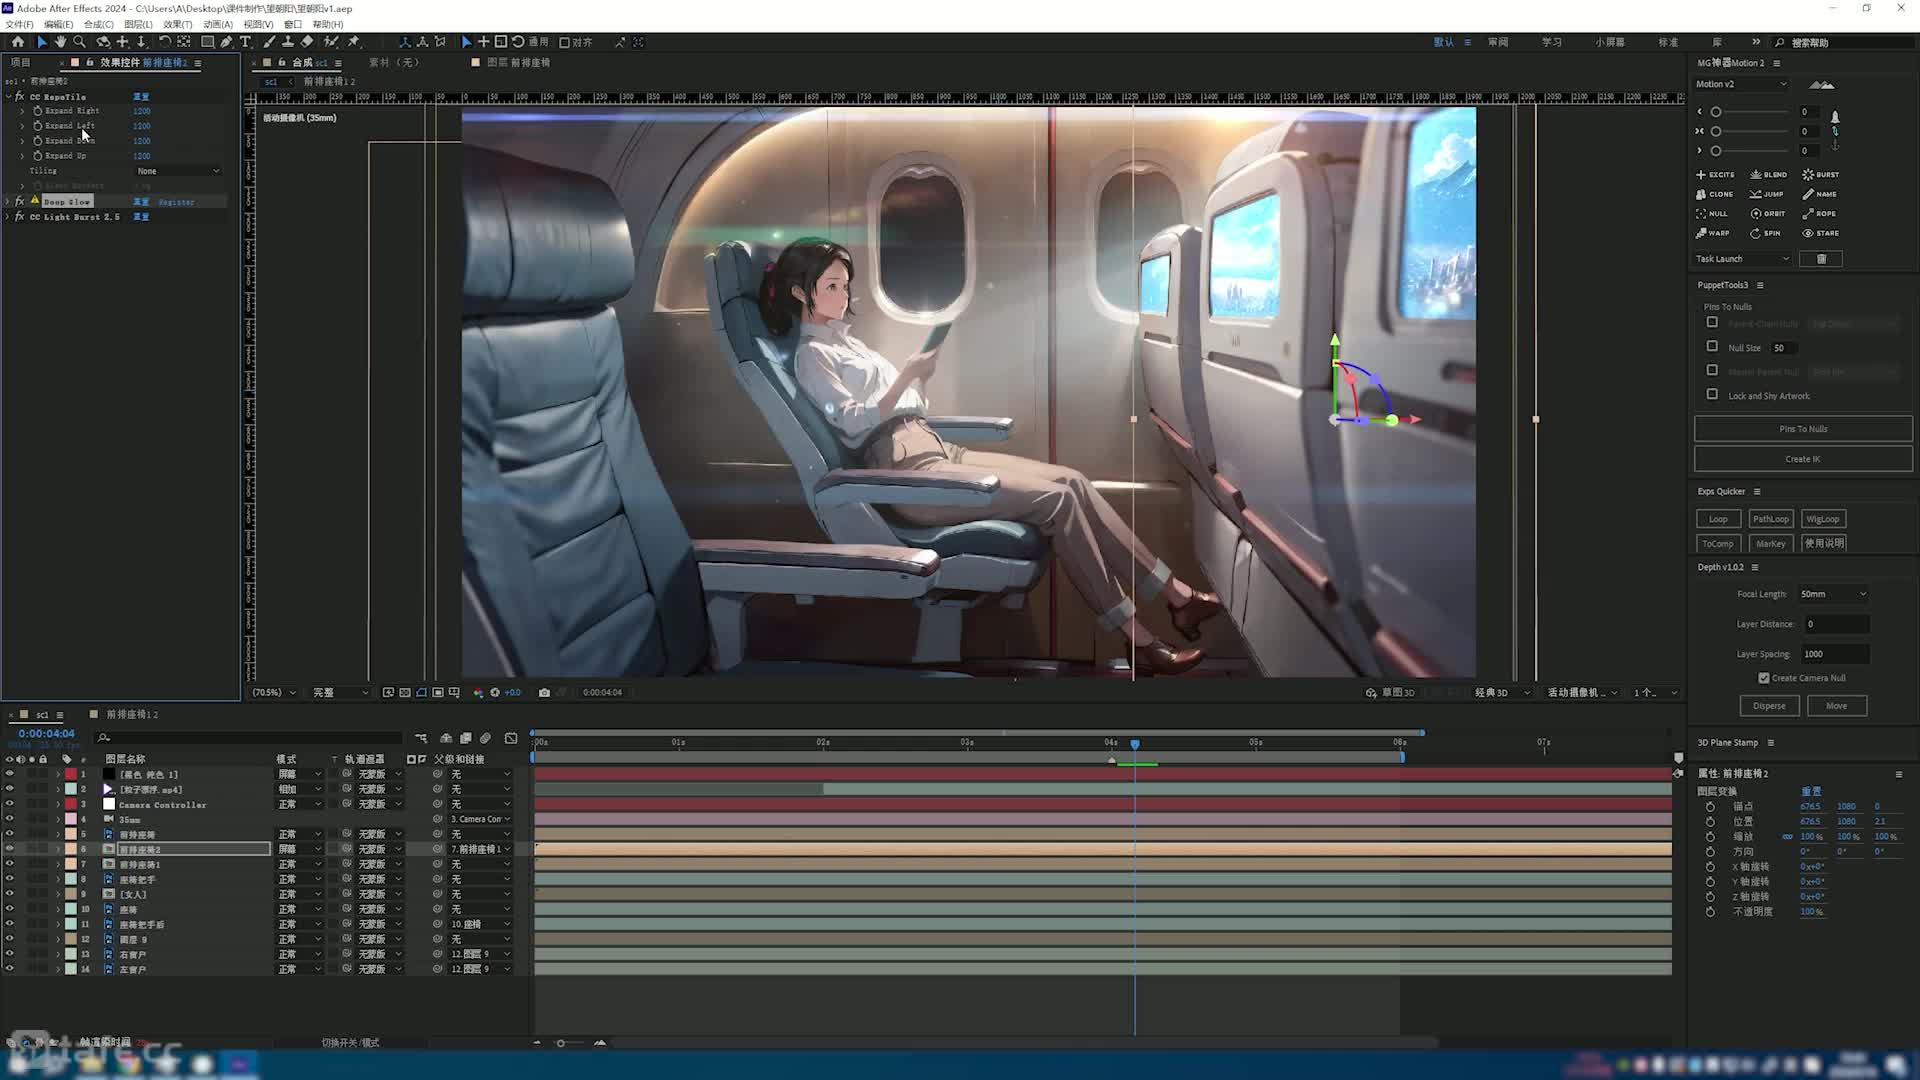The height and width of the screenshot is (1080, 1920).
Task: Click the Motion 2 JUMP tool
Action: coord(1767,194)
